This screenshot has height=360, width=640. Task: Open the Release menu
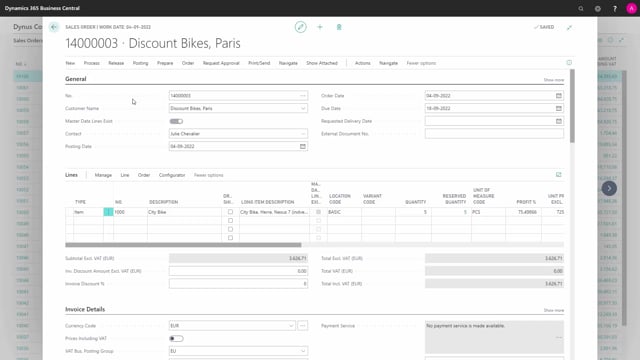(116, 63)
